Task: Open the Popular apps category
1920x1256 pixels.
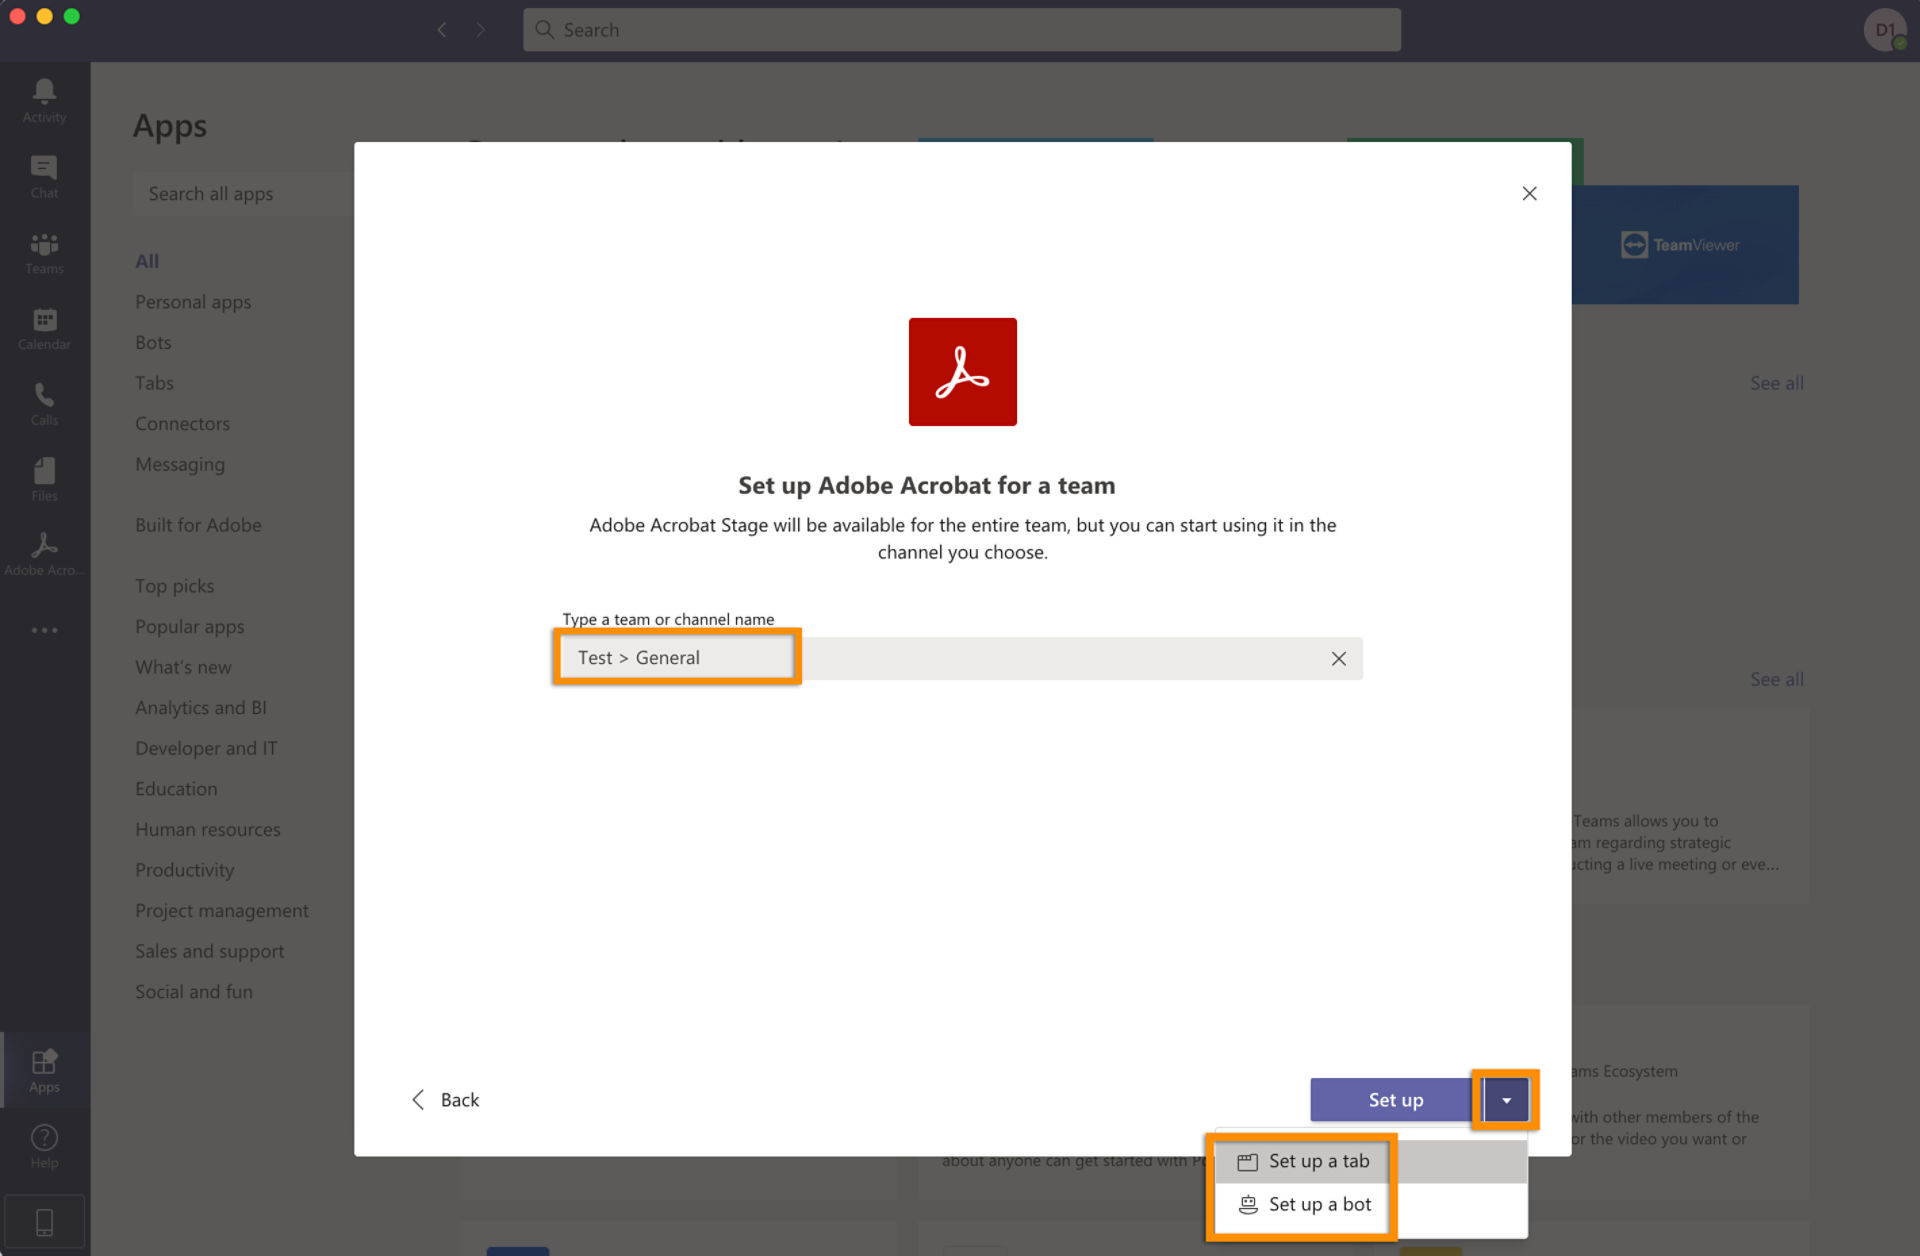Action: [x=189, y=627]
